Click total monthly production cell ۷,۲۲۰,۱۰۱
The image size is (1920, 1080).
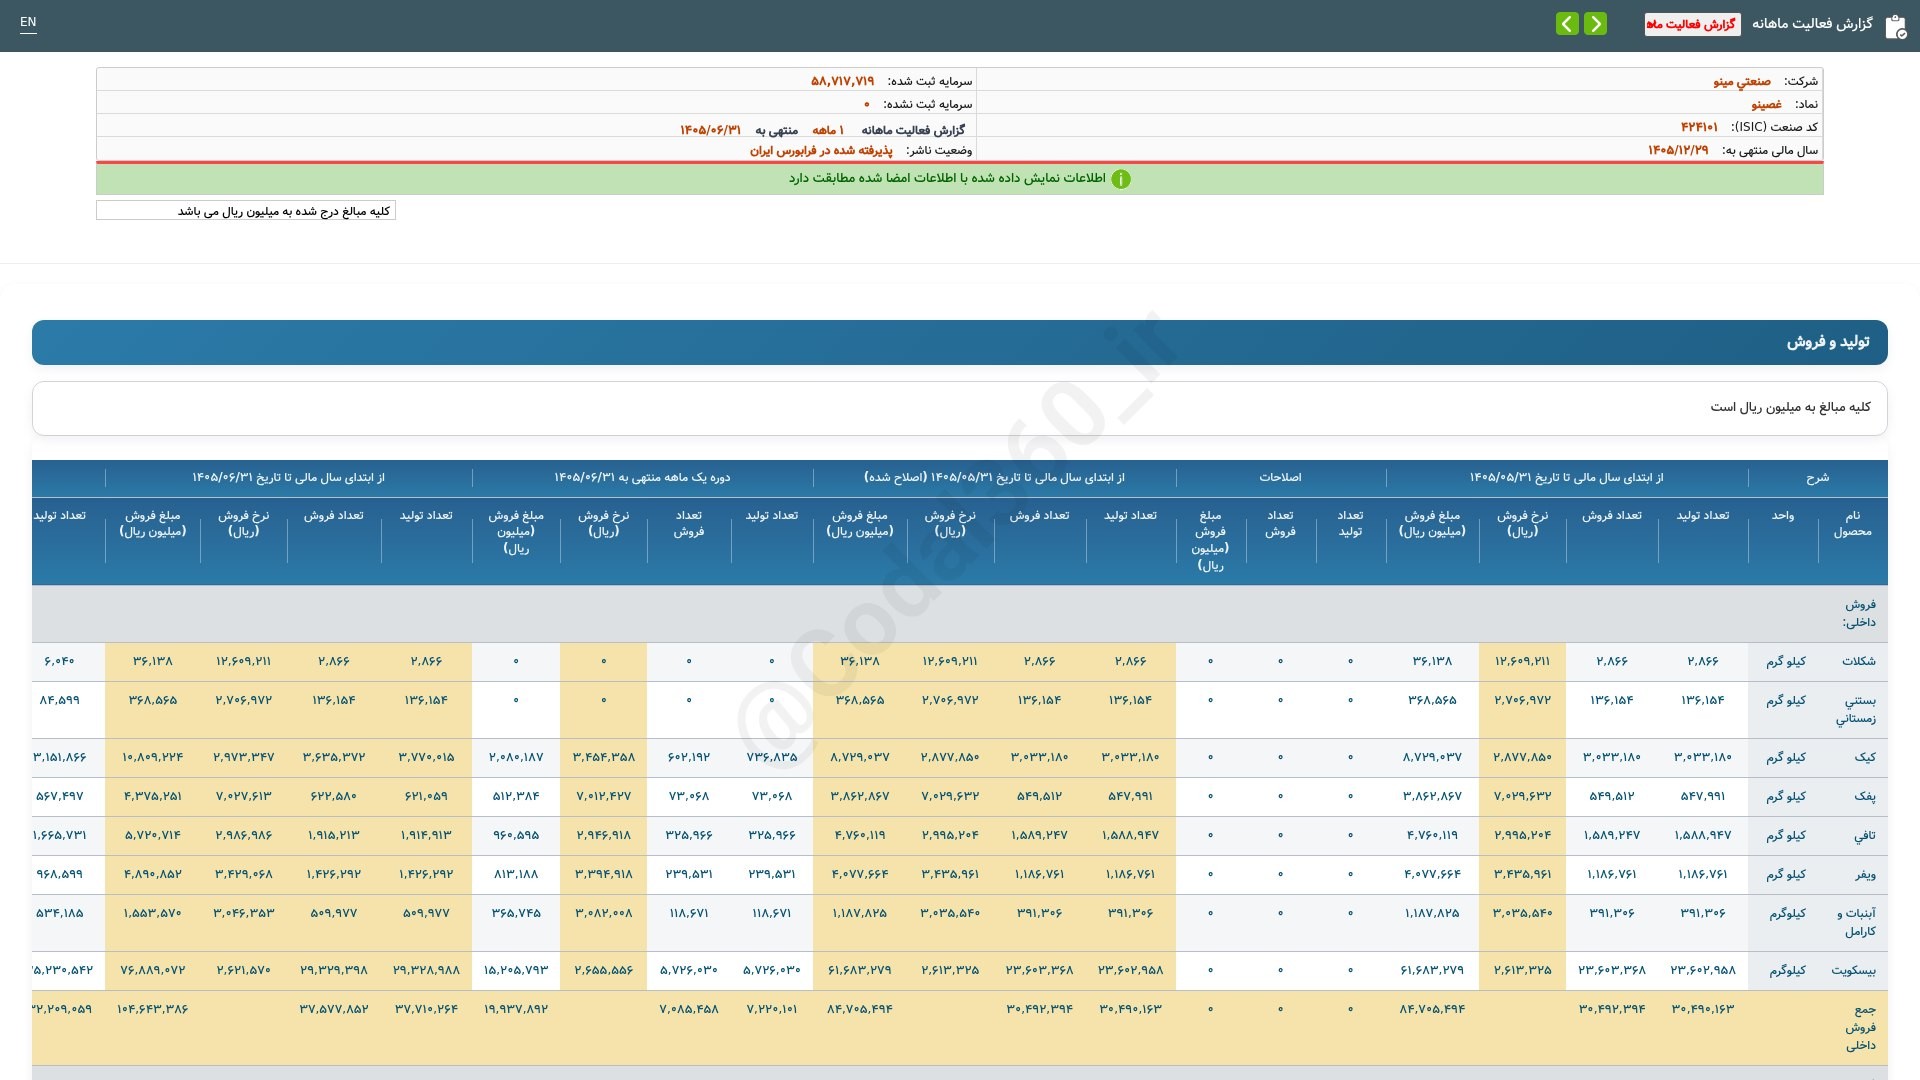click(x=772, y=1010)
